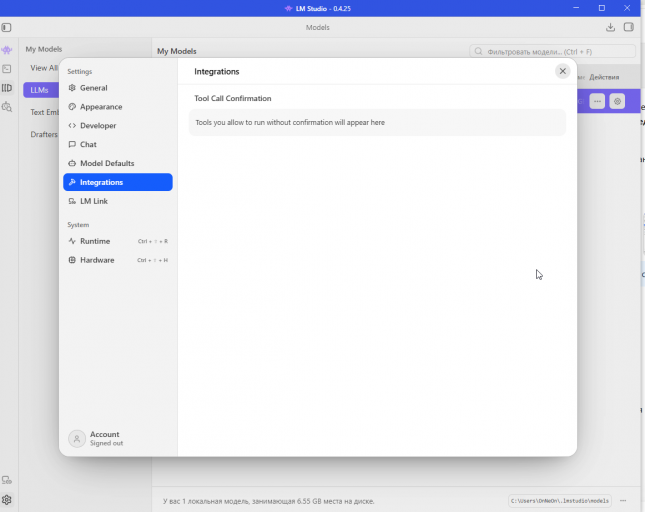Click the Developer code brackets icon
This screenshot has height=512, width=645.
tap(72, 125)
